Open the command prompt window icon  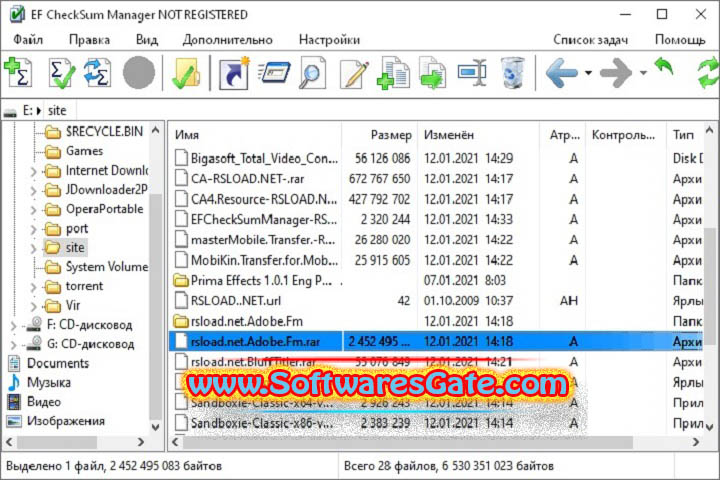coord(274,72)
